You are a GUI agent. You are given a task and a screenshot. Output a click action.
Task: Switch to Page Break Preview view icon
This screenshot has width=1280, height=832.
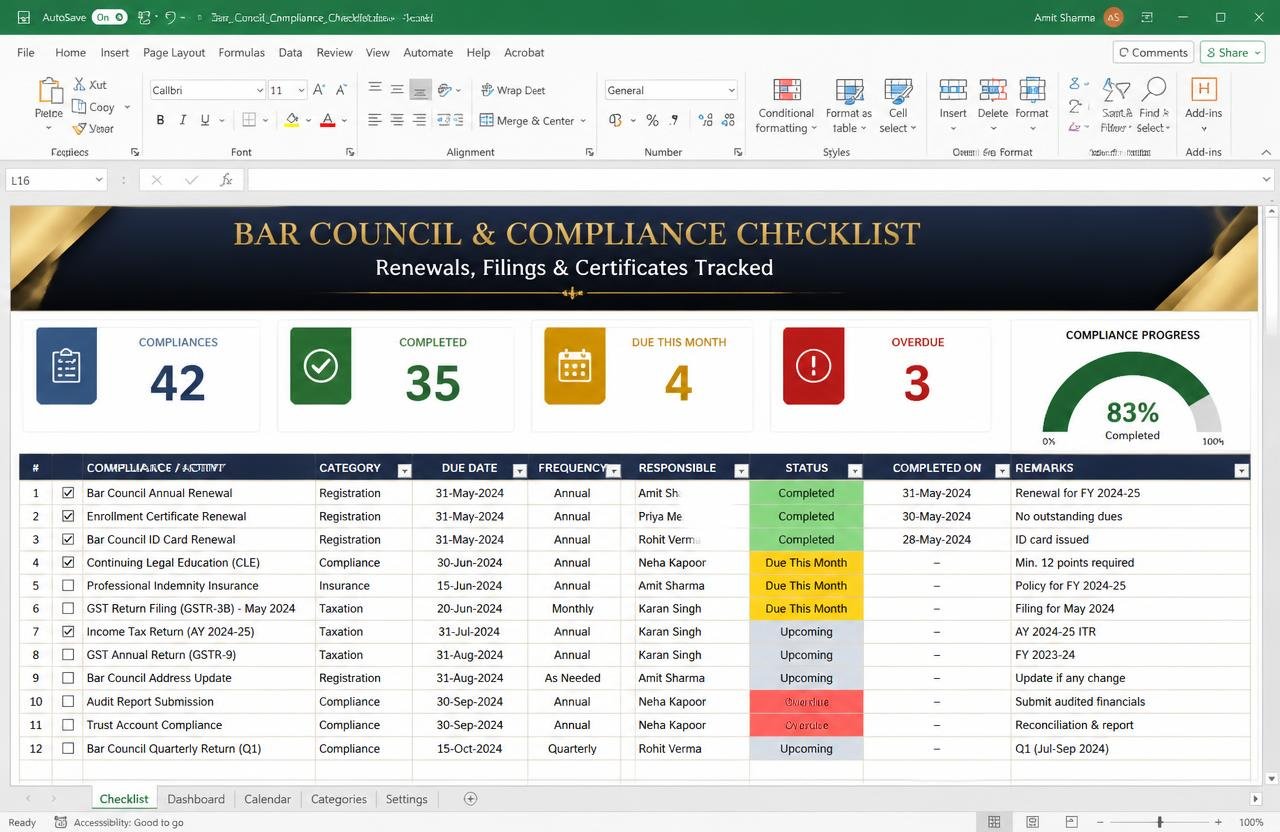click(1070, 822)
